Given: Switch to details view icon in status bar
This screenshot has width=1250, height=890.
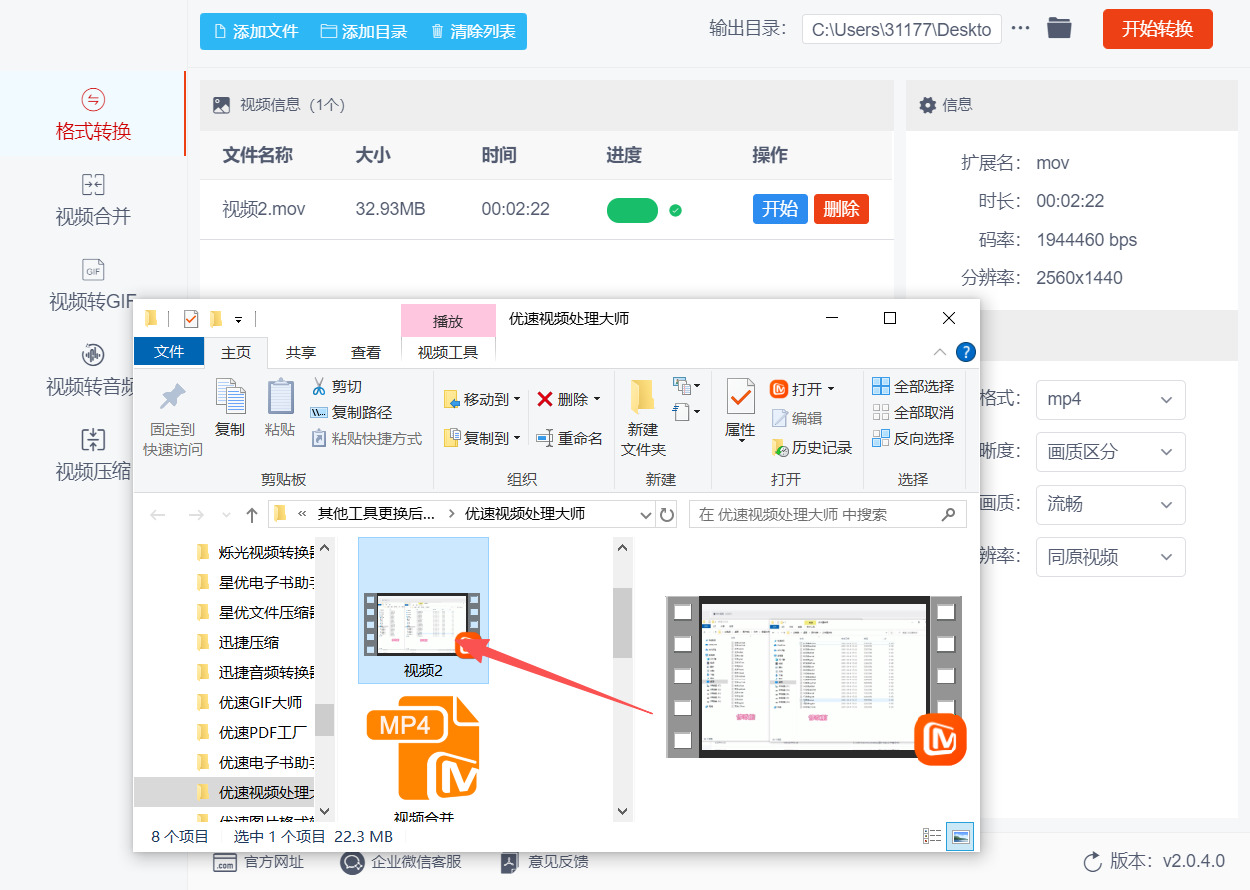Looking at the screenshot, I should 932,836.
